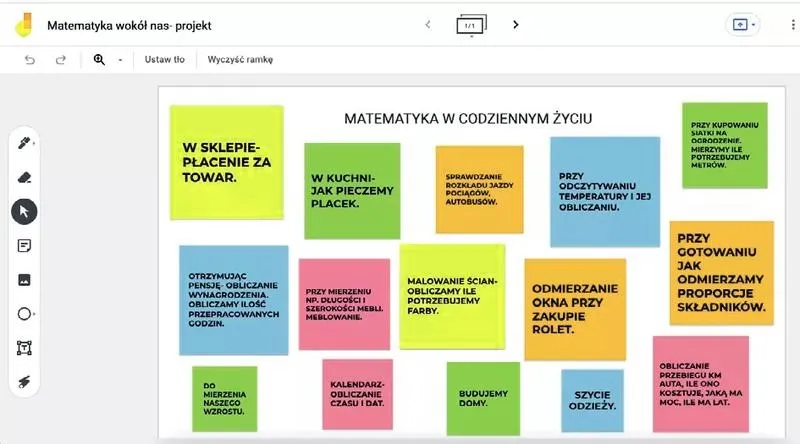
Task: Select the pink note PRZY MIERZENIU NP. DŁUGOŚCI
Action: point(344,304)
